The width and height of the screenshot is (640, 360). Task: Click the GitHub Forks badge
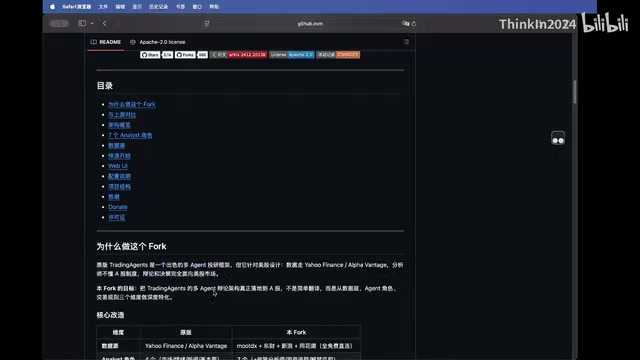coord(191,55)
